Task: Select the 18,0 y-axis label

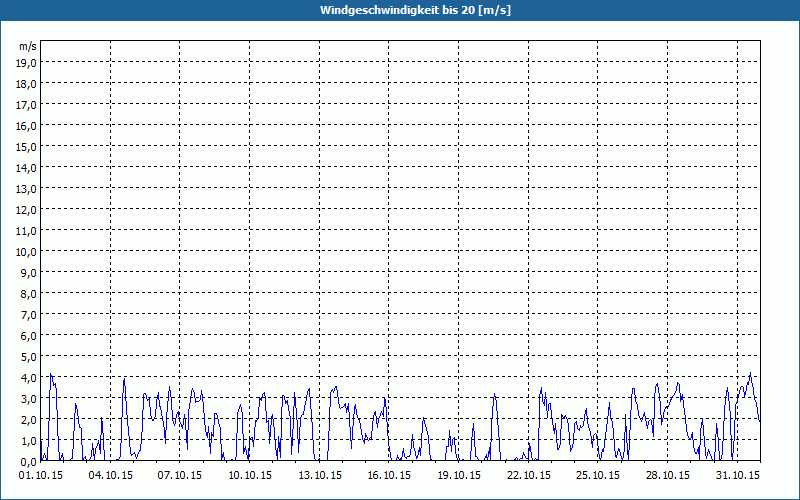Action: click(x=28, y=83)
